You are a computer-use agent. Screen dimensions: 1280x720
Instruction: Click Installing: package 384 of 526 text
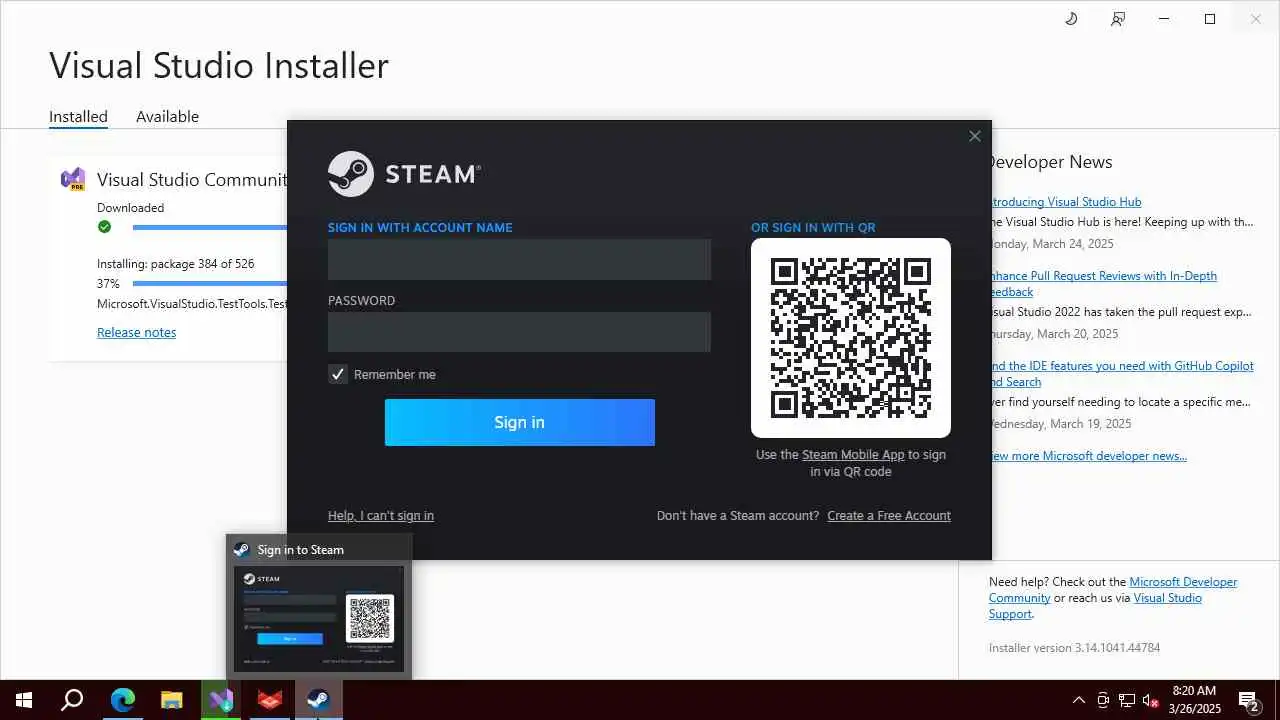click(175, 264)
